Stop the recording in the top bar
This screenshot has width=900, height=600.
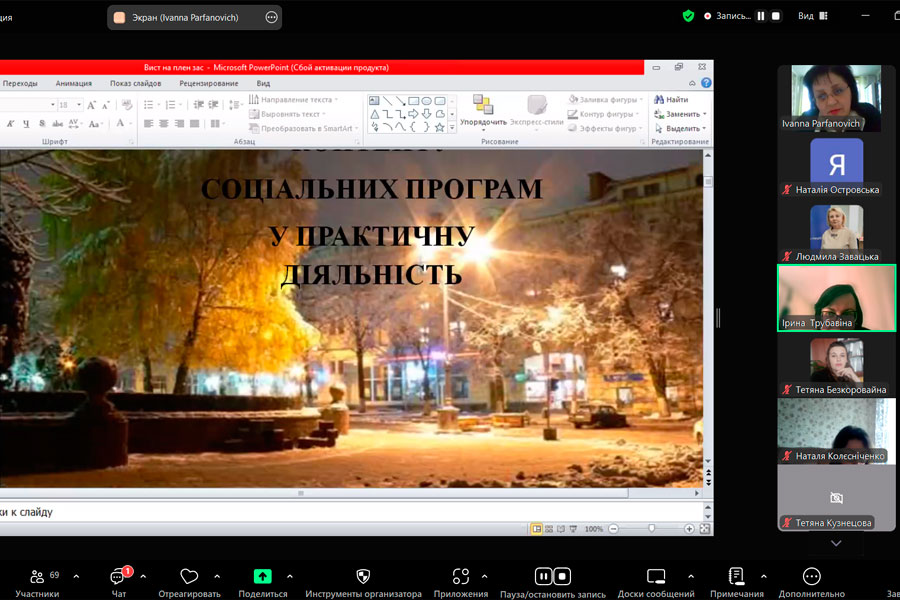[775, 16]
